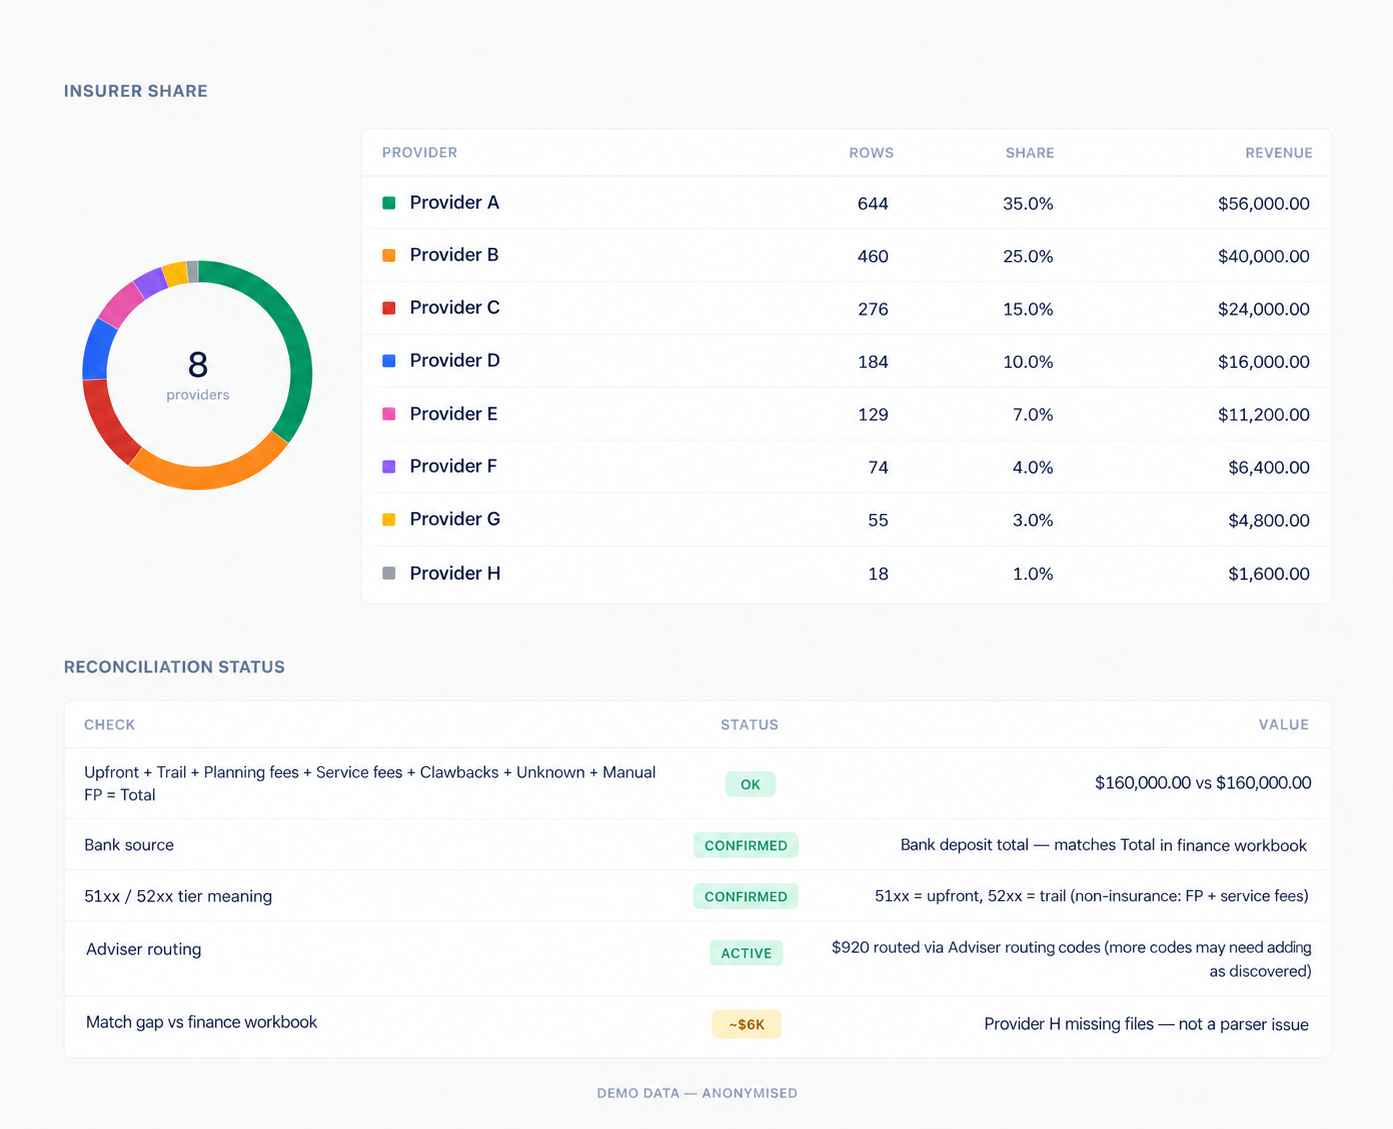The width and height of the screenshot is (1393, 1129).
Task: Click the ~$6K match gap badge
Action: [x=746, y=1024]
